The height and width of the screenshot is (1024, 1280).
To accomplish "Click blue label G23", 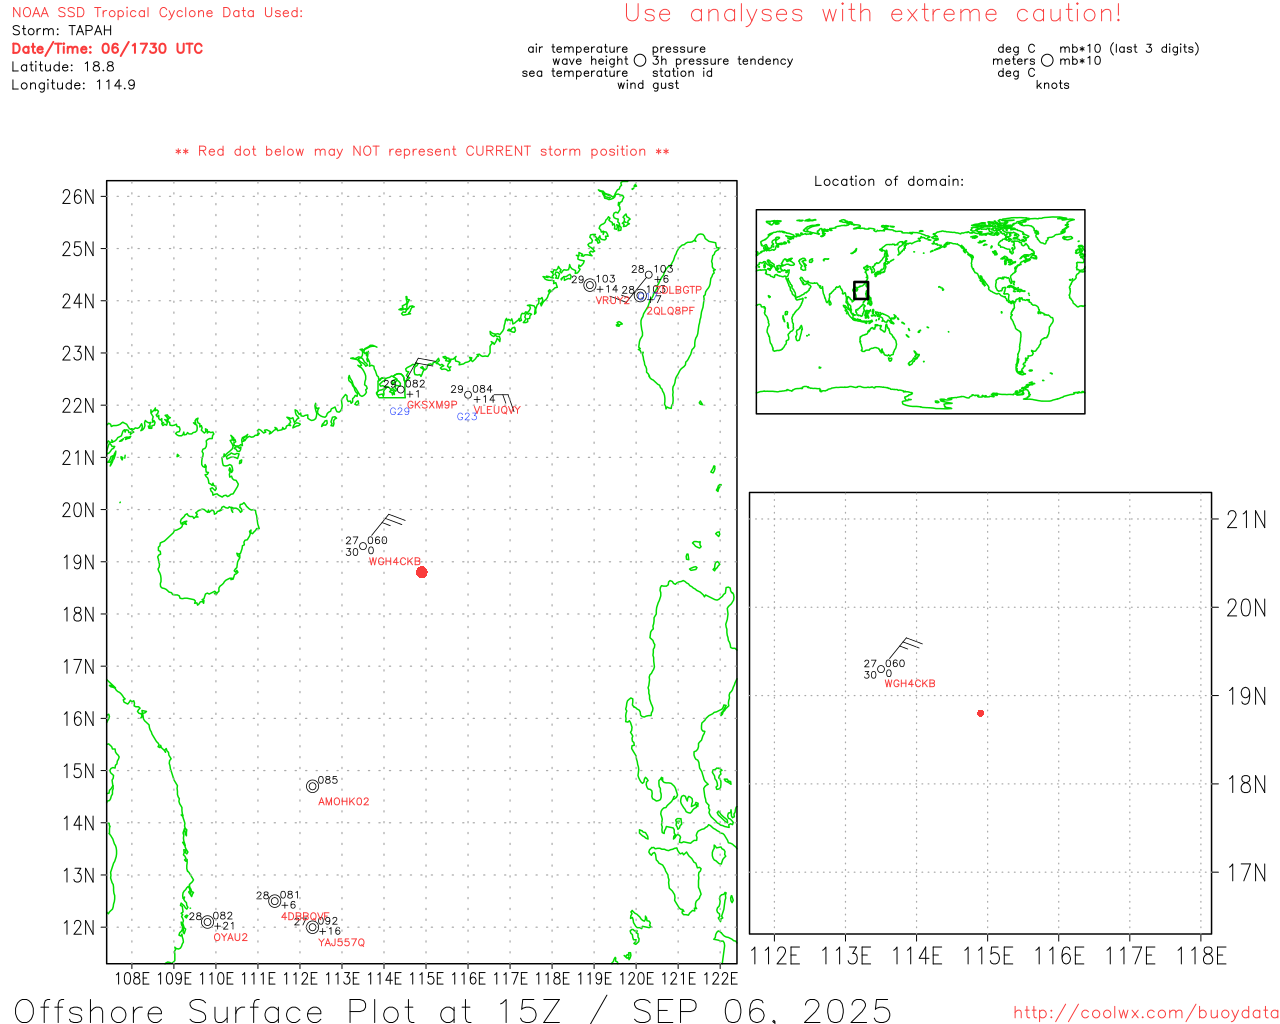I will [467, 417].
